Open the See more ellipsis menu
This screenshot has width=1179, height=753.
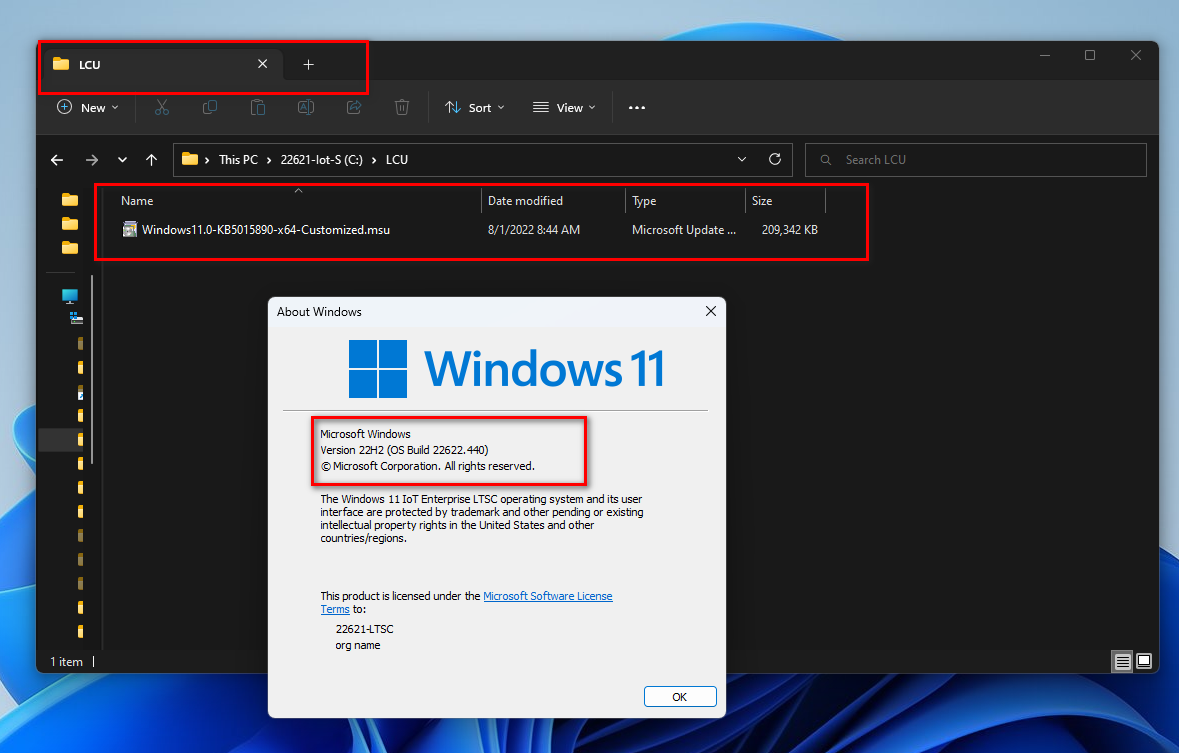[x=637, y=108]
